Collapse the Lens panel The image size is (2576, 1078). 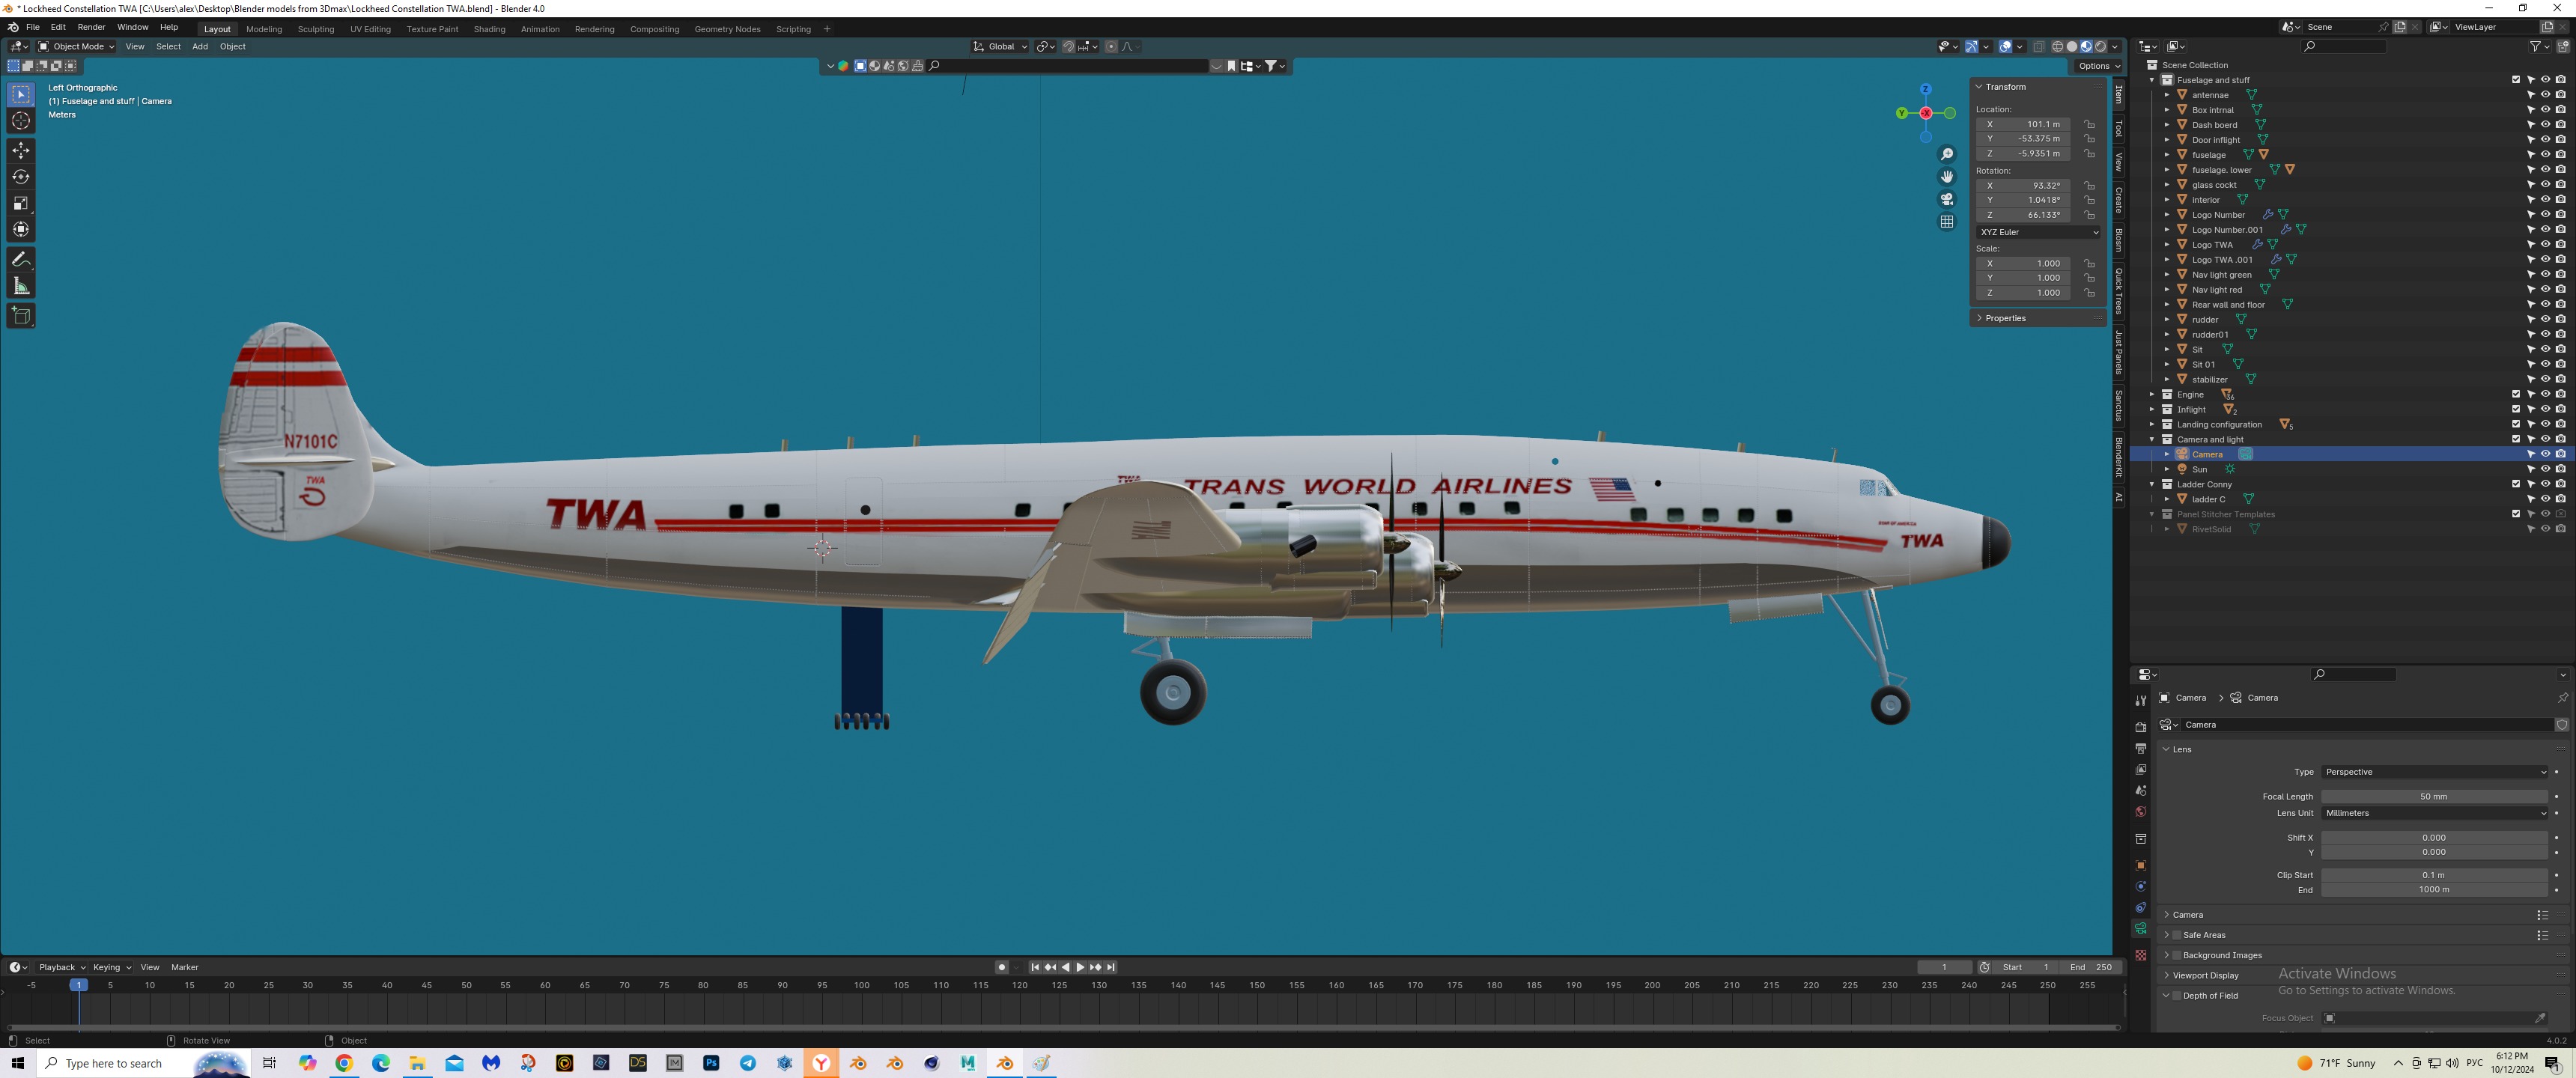click(x=2181, y=749)
